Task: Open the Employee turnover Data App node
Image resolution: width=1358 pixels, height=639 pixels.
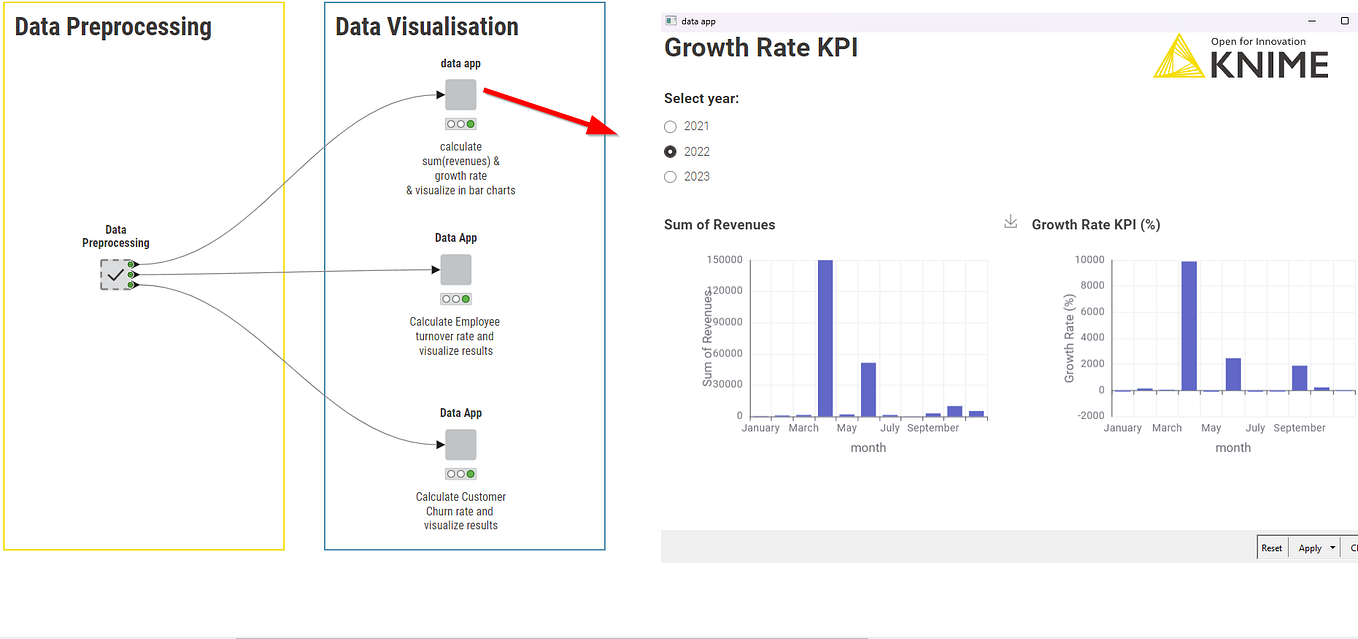Action: (x=455, y=269)
